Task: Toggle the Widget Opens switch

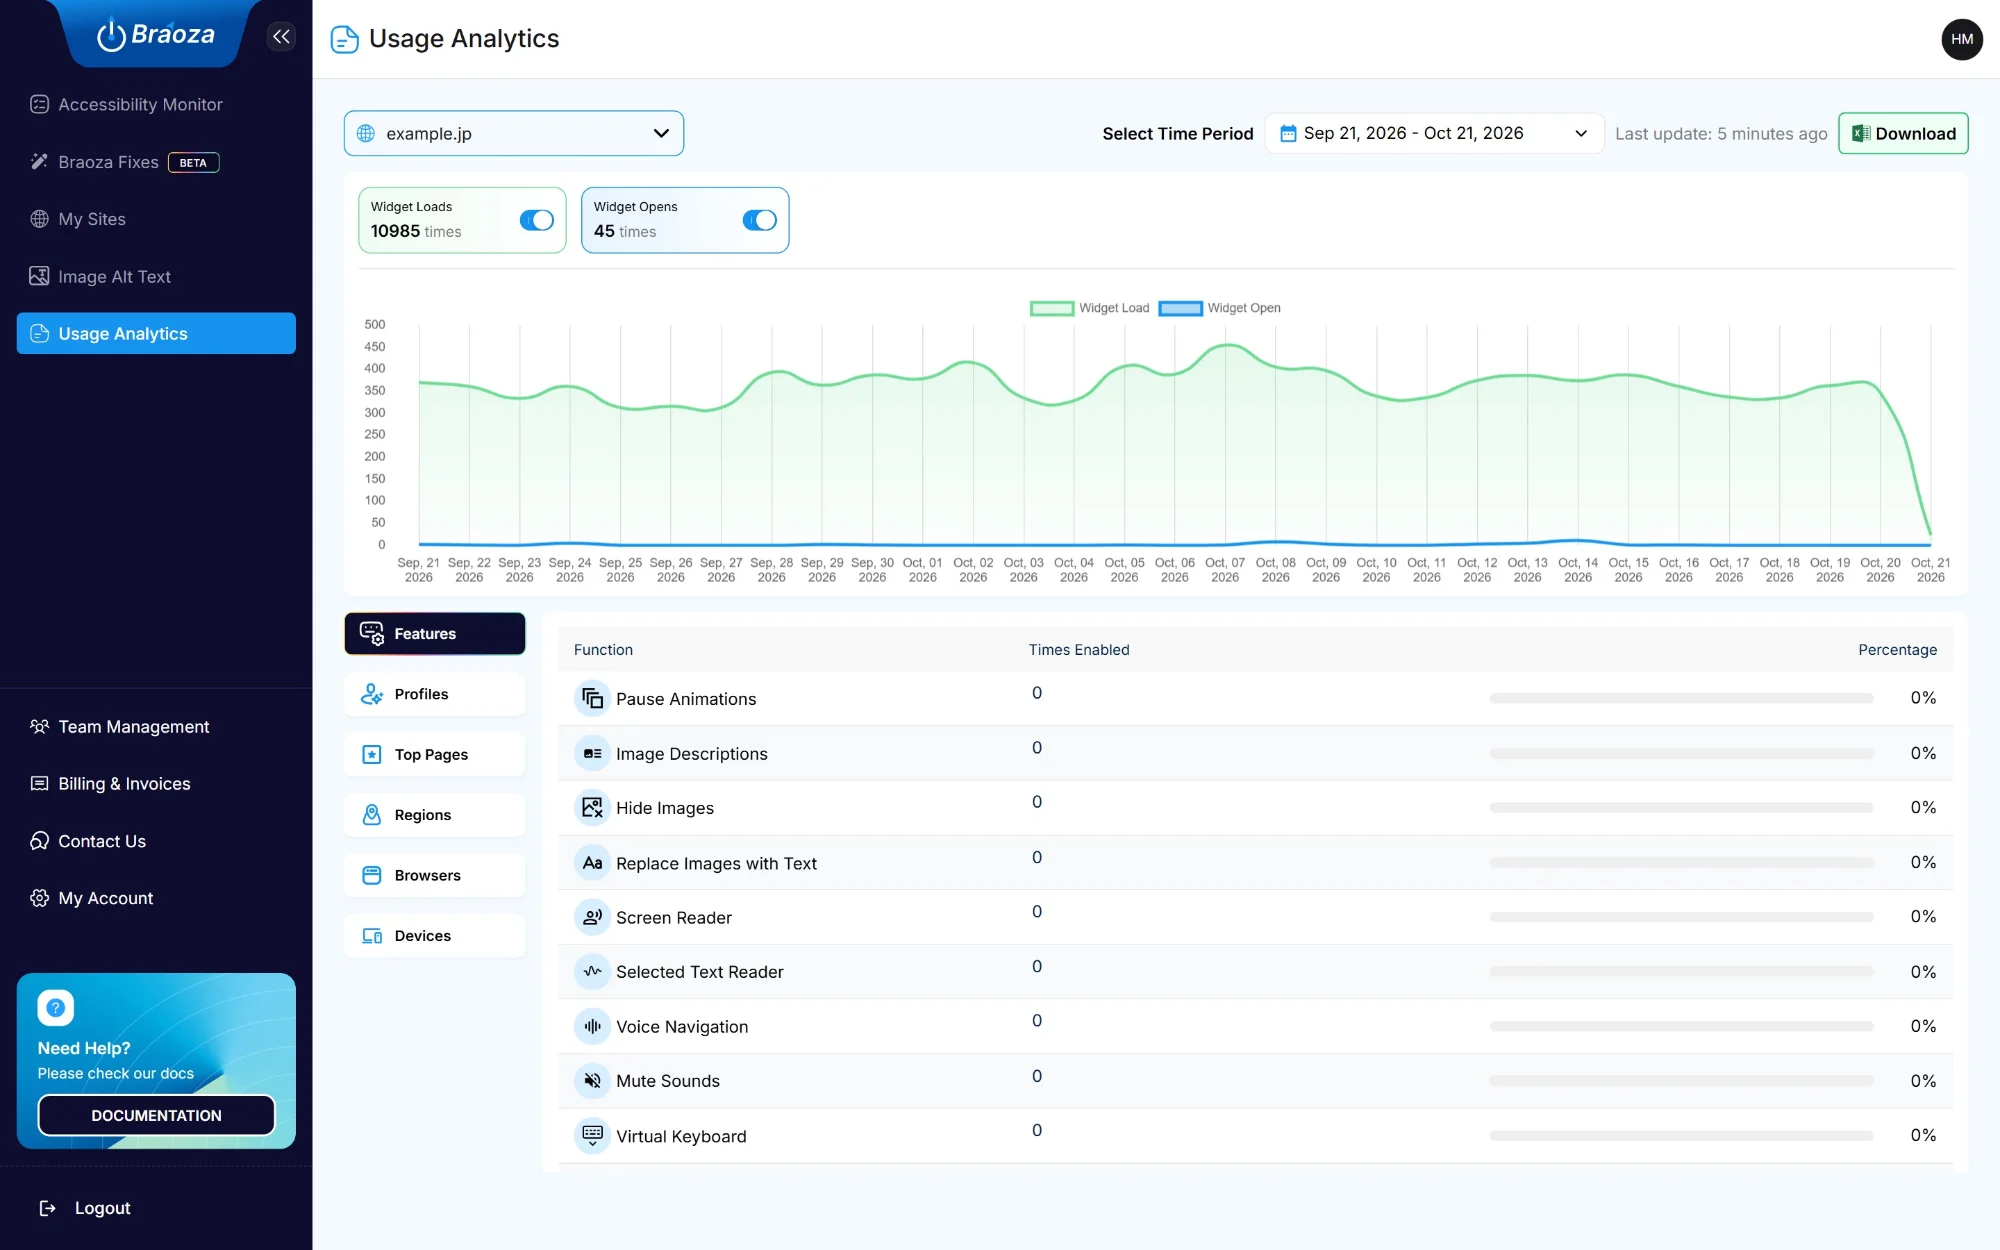Action: pos(760,220)
